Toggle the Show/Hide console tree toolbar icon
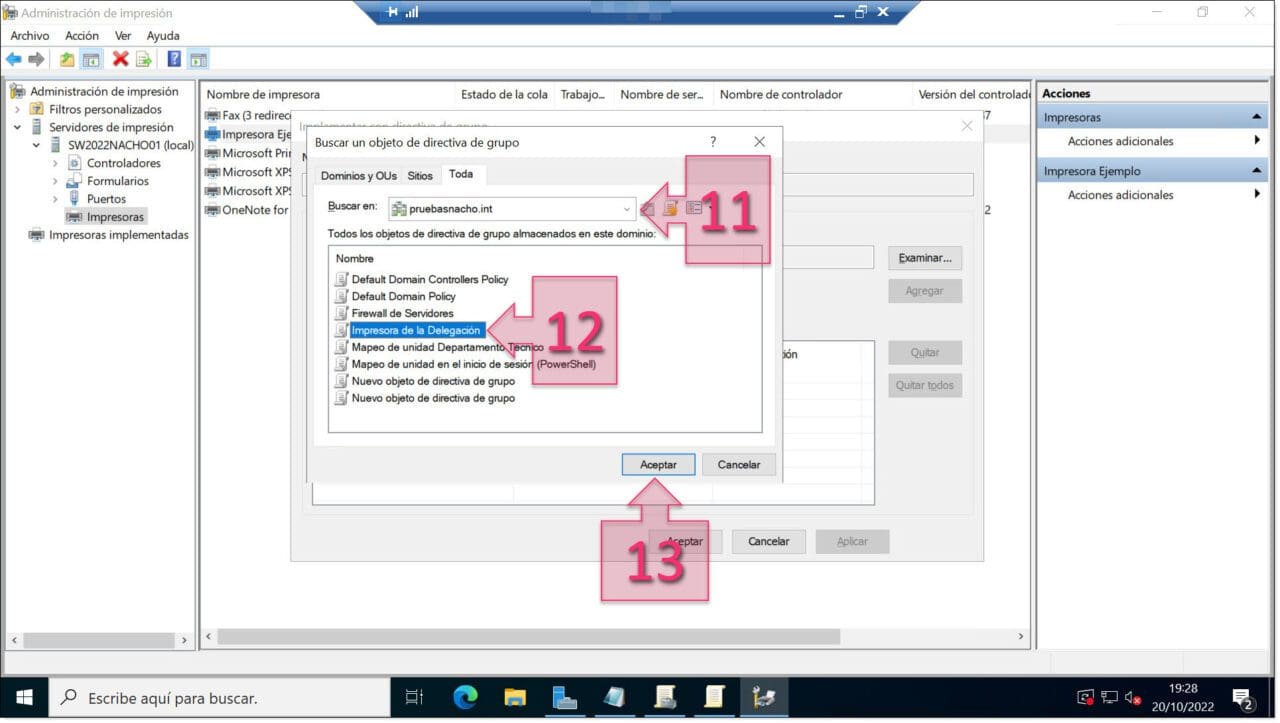Viewport: 1280px width, 723px height. tap(90, 59)
